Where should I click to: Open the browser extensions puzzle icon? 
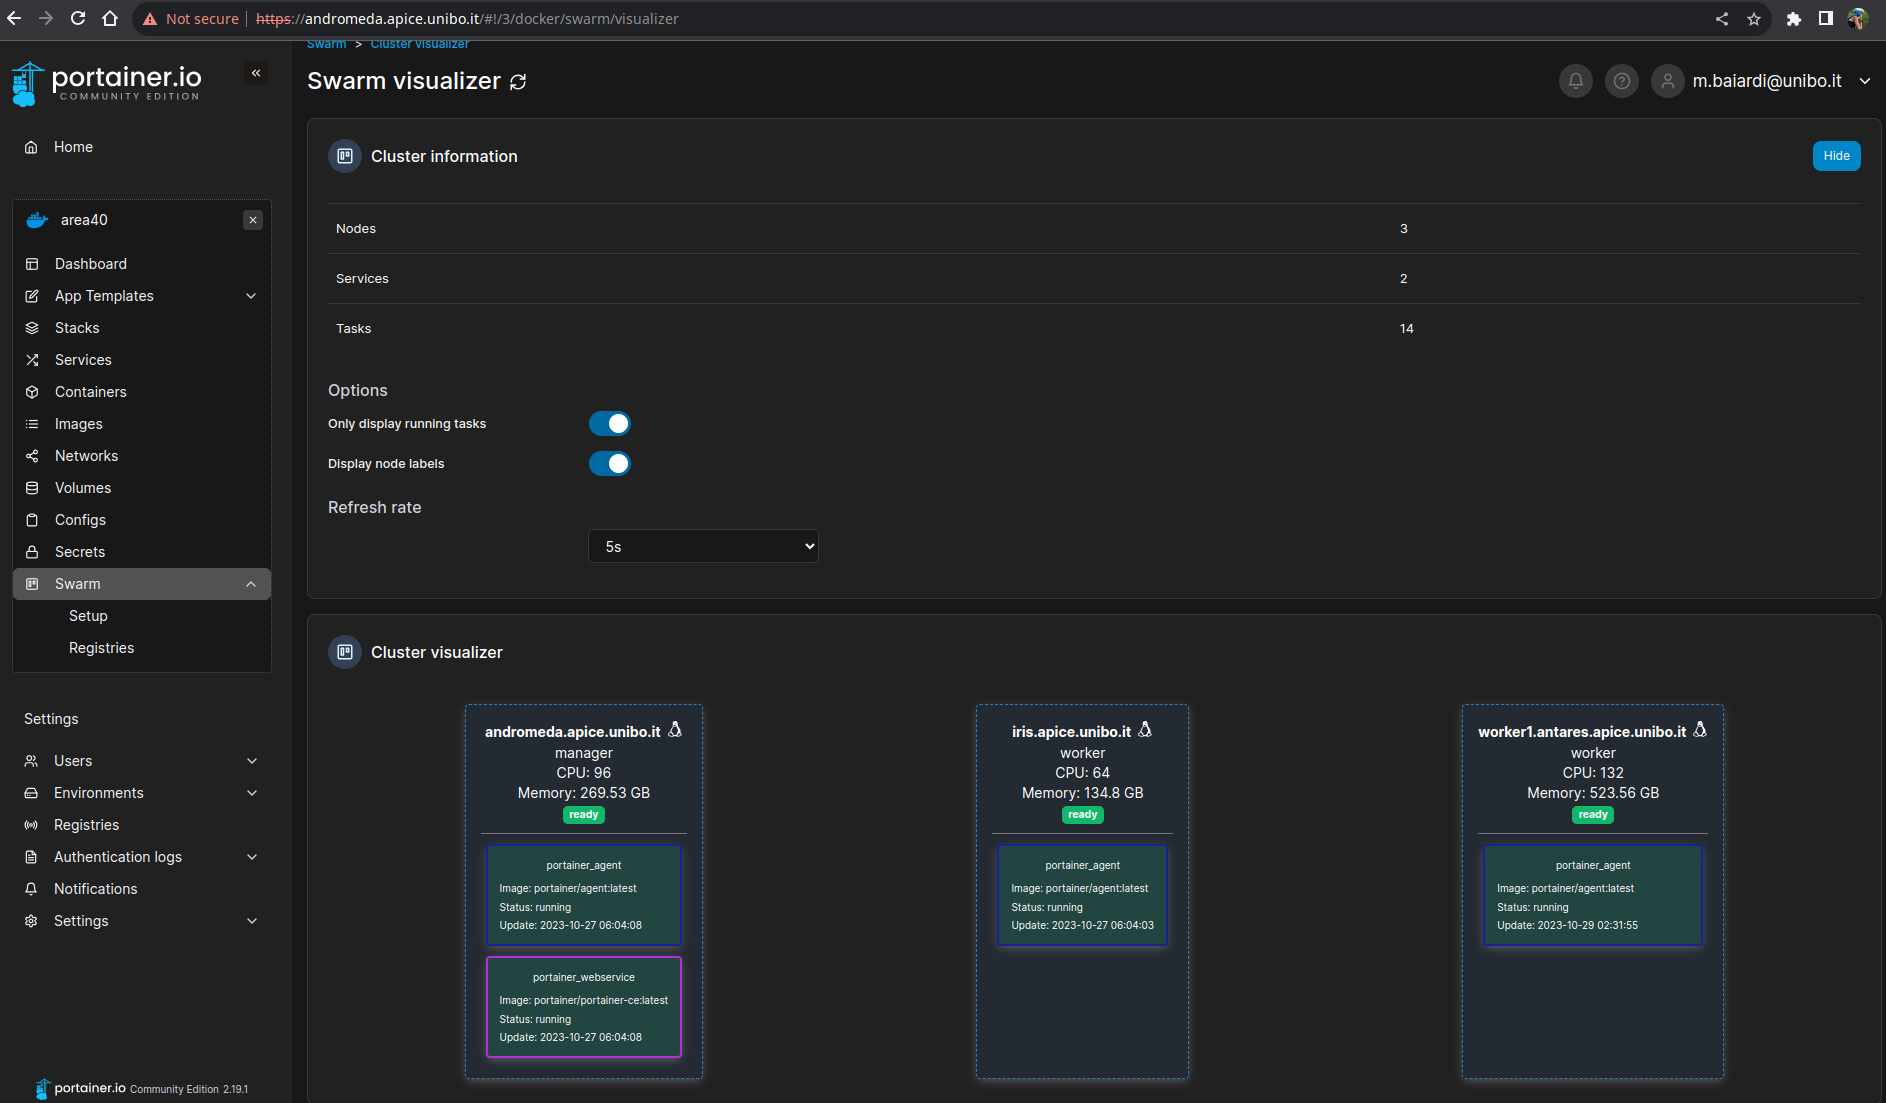point(1793,19)
